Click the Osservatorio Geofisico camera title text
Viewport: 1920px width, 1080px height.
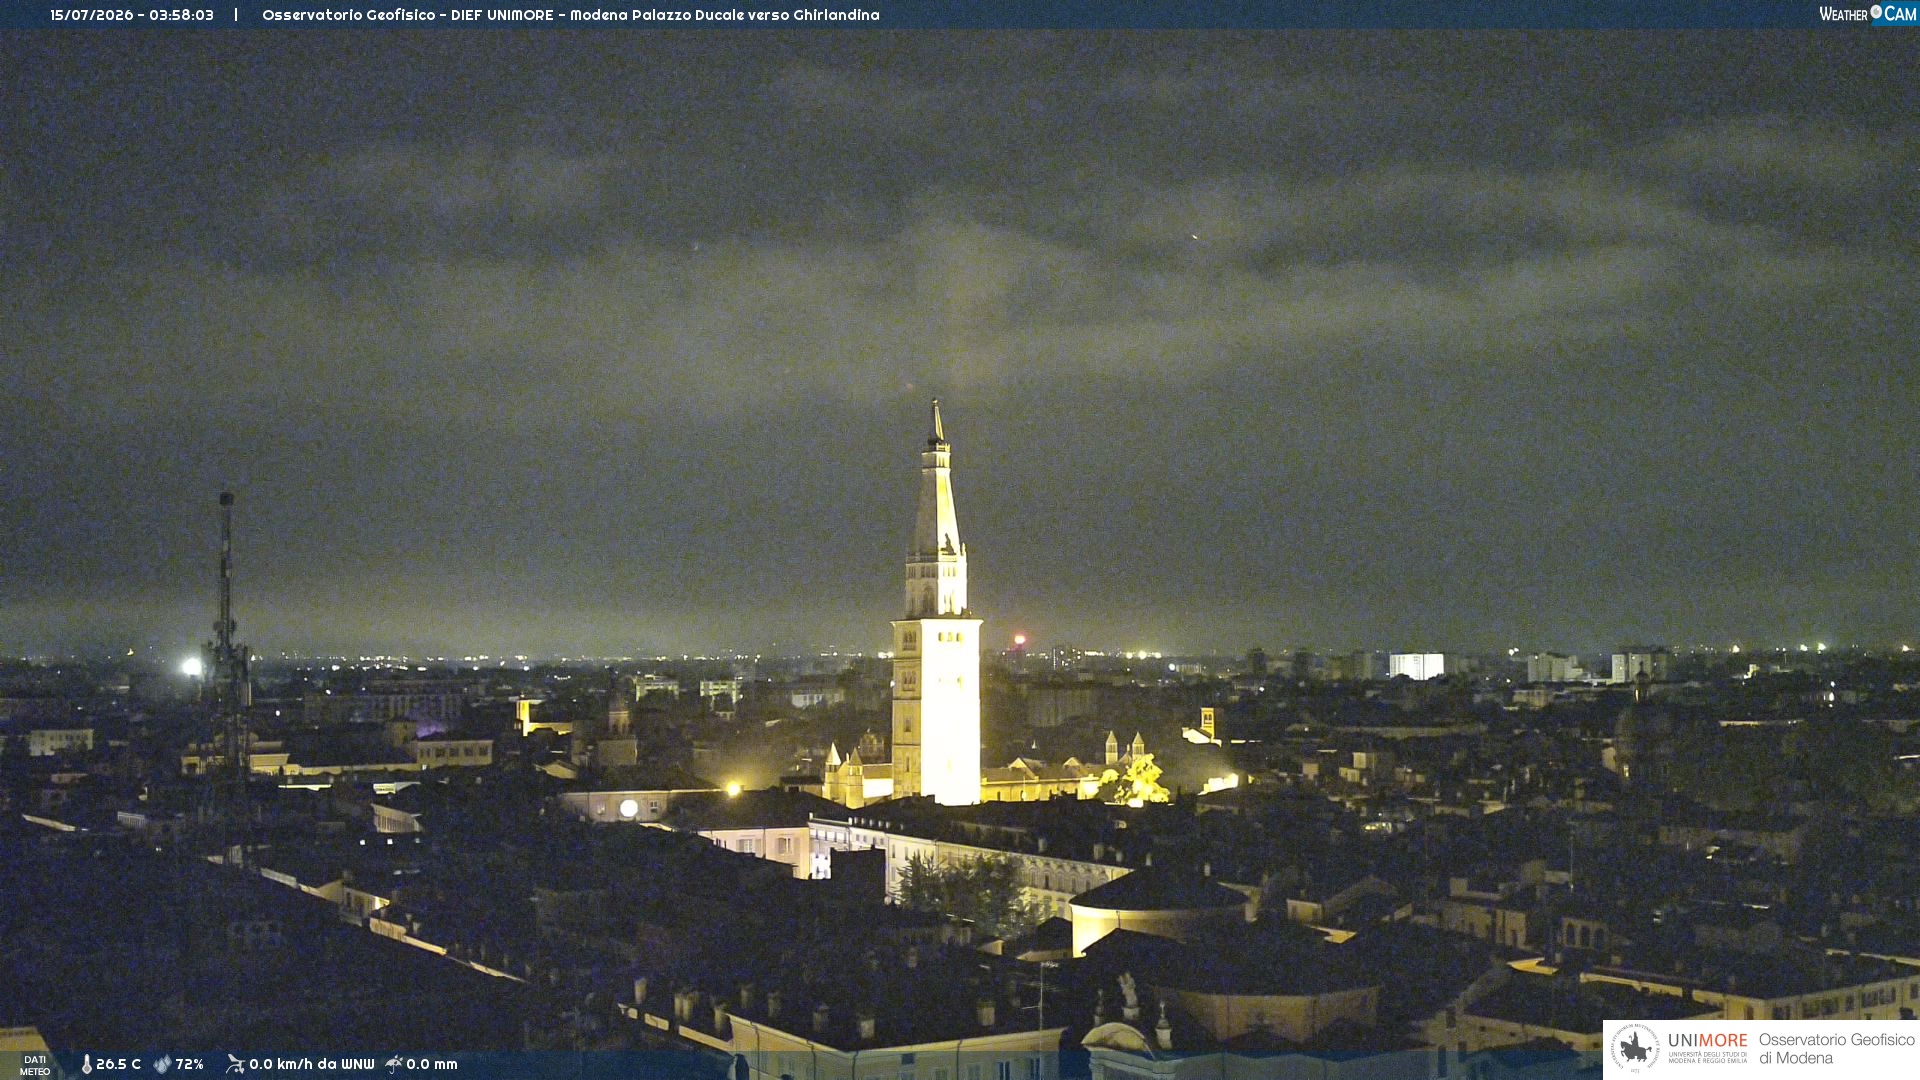click(x=571, y=15)
